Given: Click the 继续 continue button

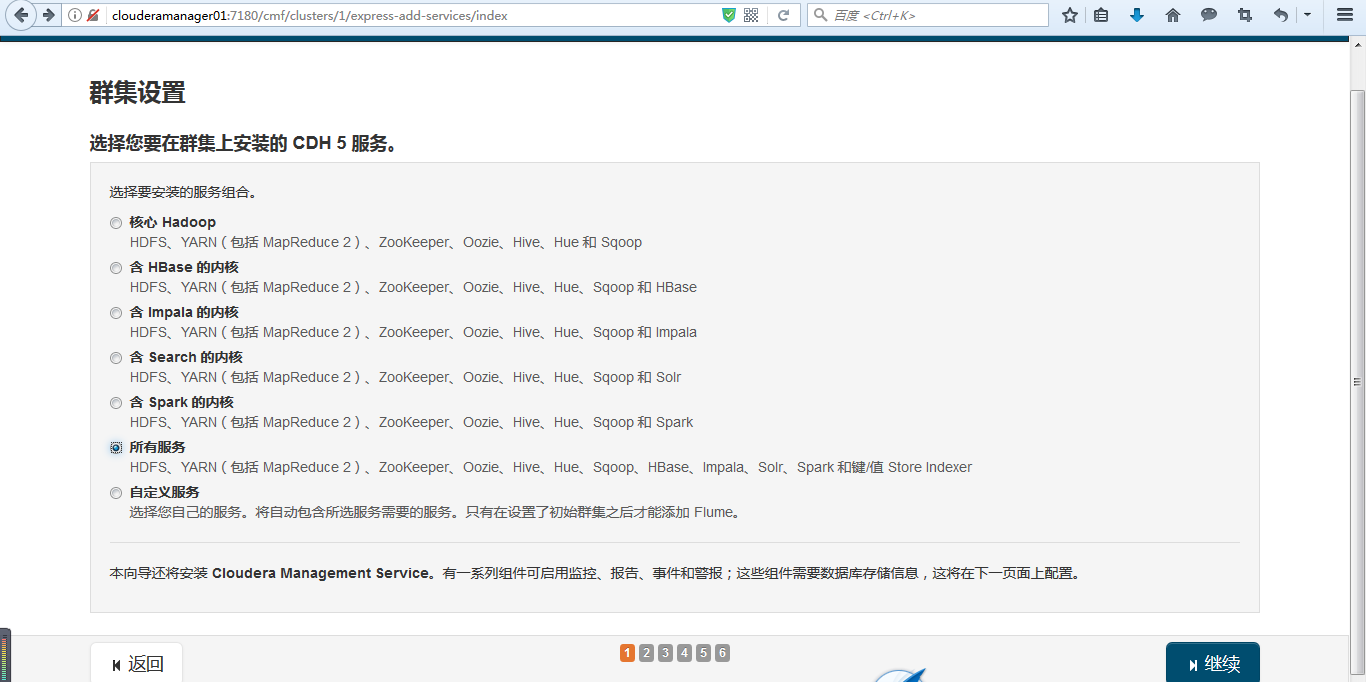Looking at the screenshot, I should [x=1213, y=663].
